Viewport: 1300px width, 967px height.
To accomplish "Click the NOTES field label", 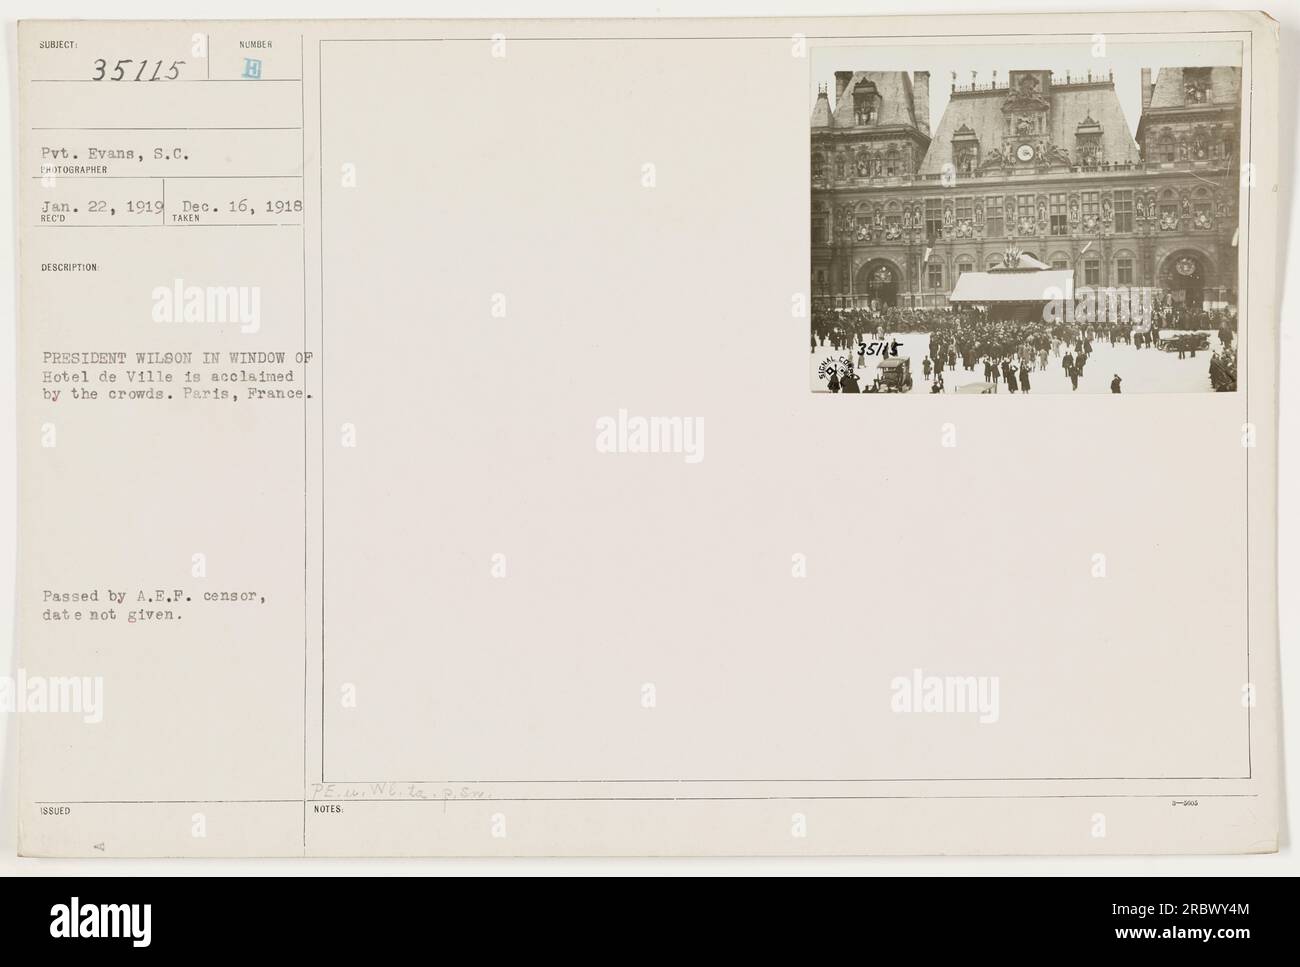I will [328, 809].
